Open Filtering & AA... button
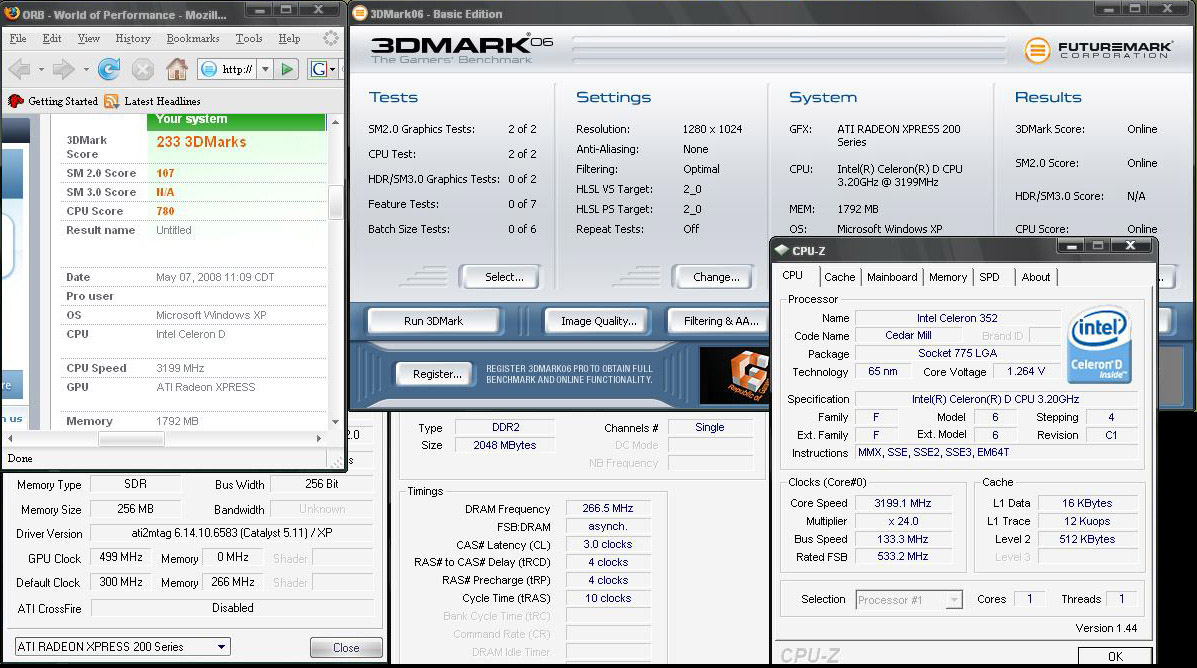Image resolution: width=1197 pixels, height=668 pixels. (720, 321)
